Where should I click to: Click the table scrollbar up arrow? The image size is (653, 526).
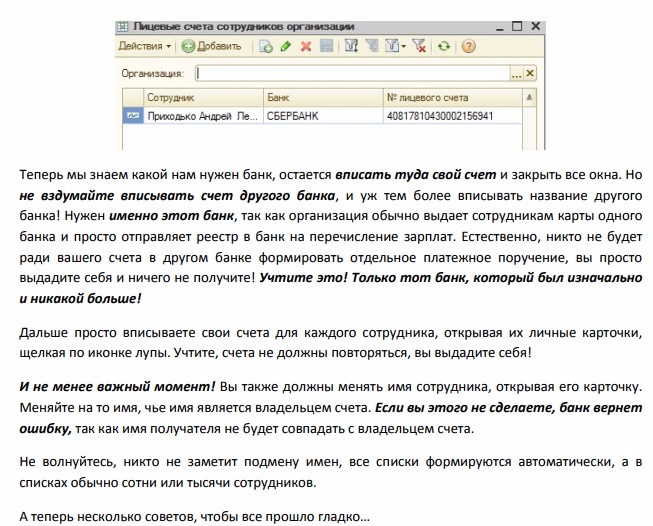[529, 97]
